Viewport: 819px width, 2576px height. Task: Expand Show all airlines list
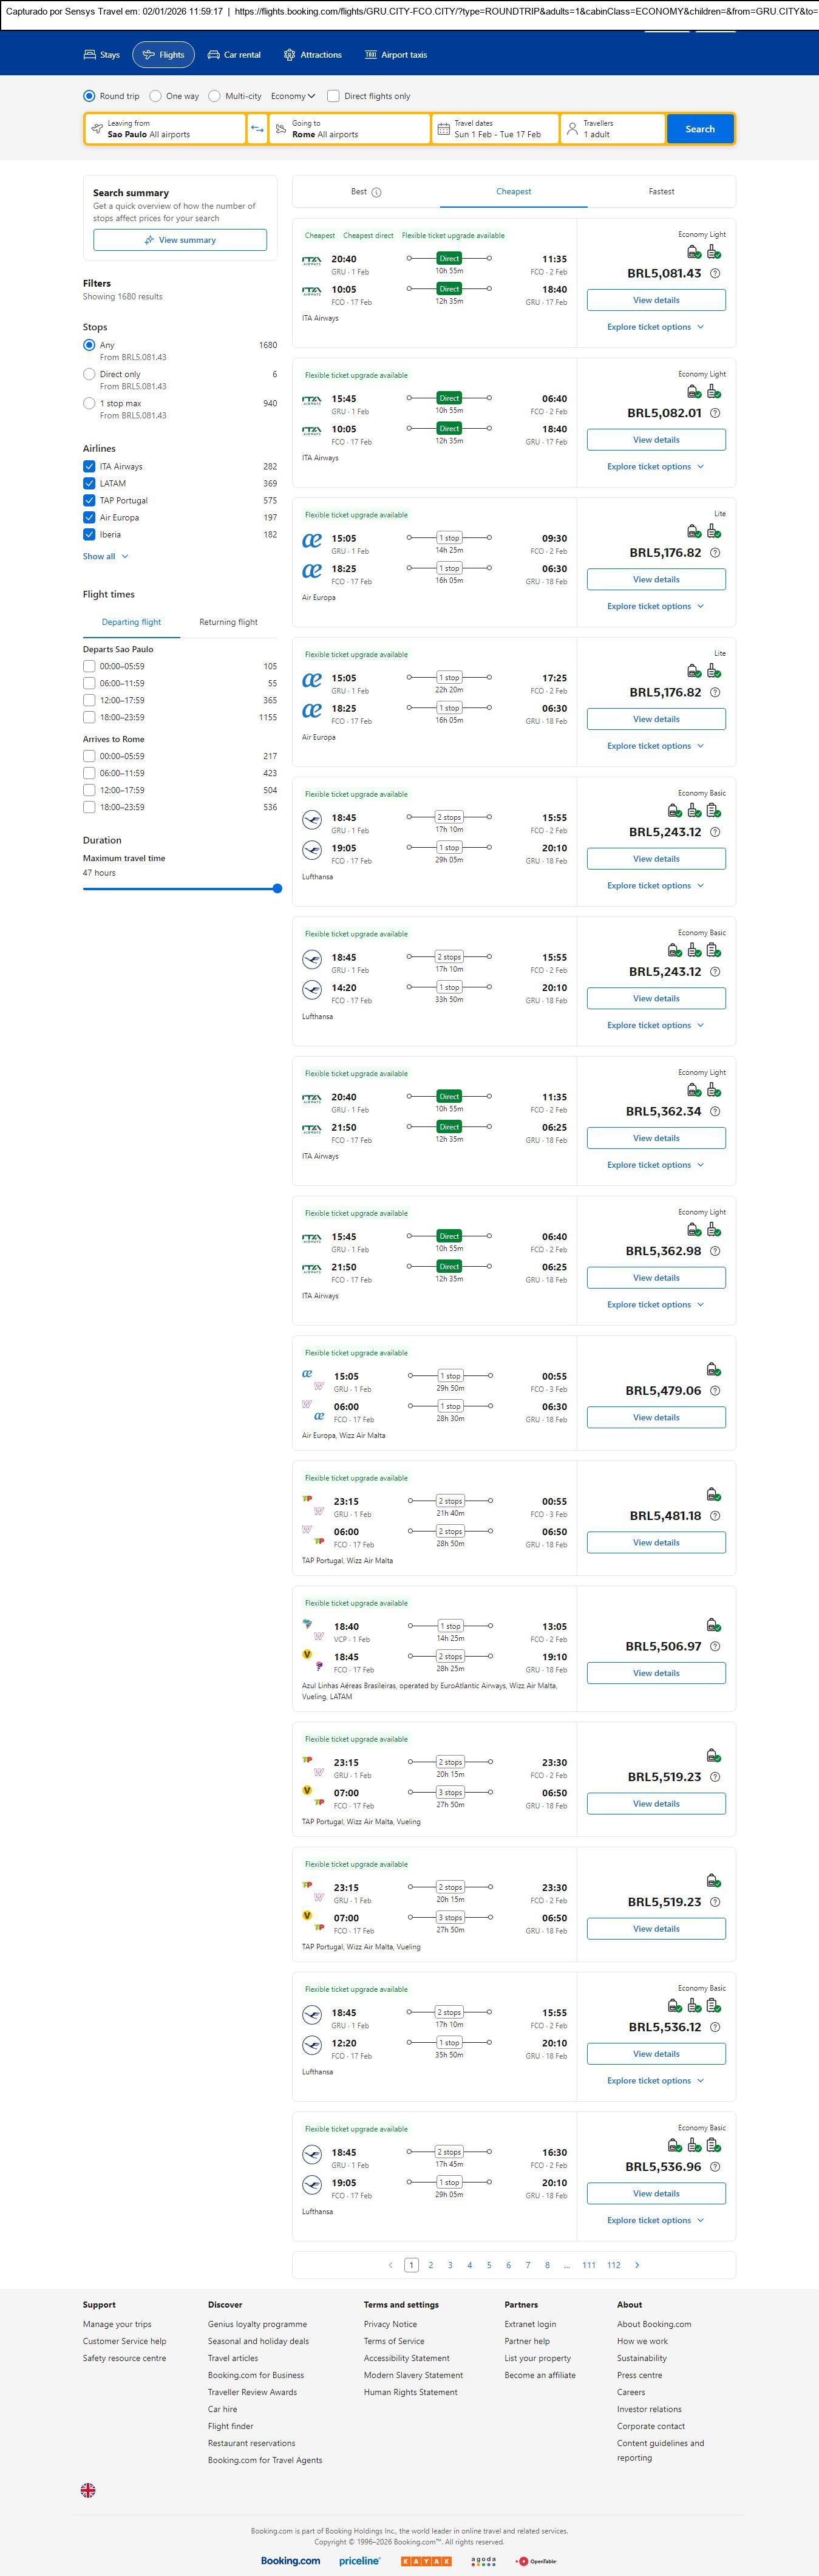105,556
